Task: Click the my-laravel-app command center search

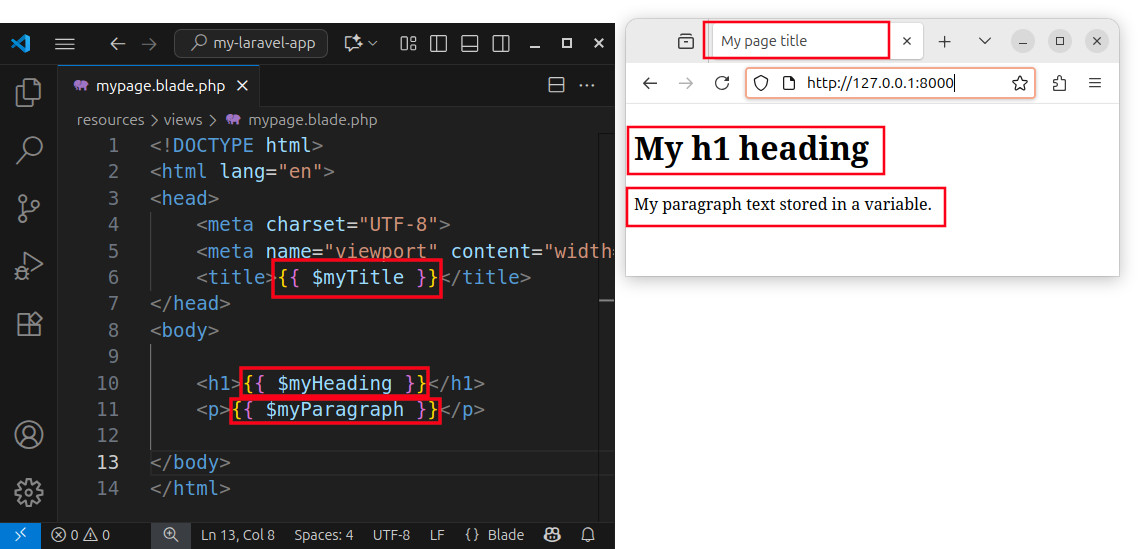Action: click(251, 44)
